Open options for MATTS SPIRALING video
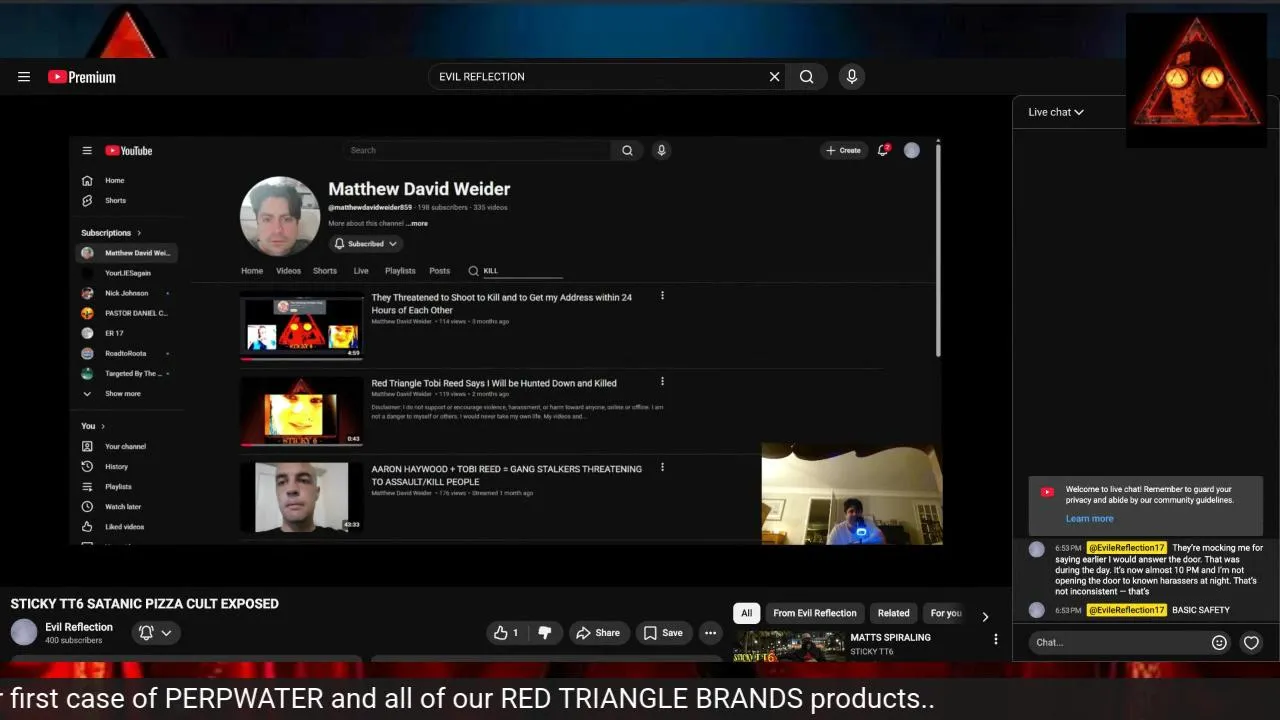Screen dimensions: 1280x720 tap(995, 639)
